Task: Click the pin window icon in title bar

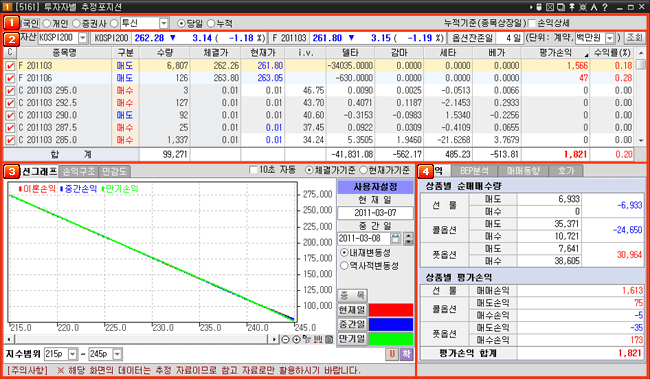Action: coord(572,7)
